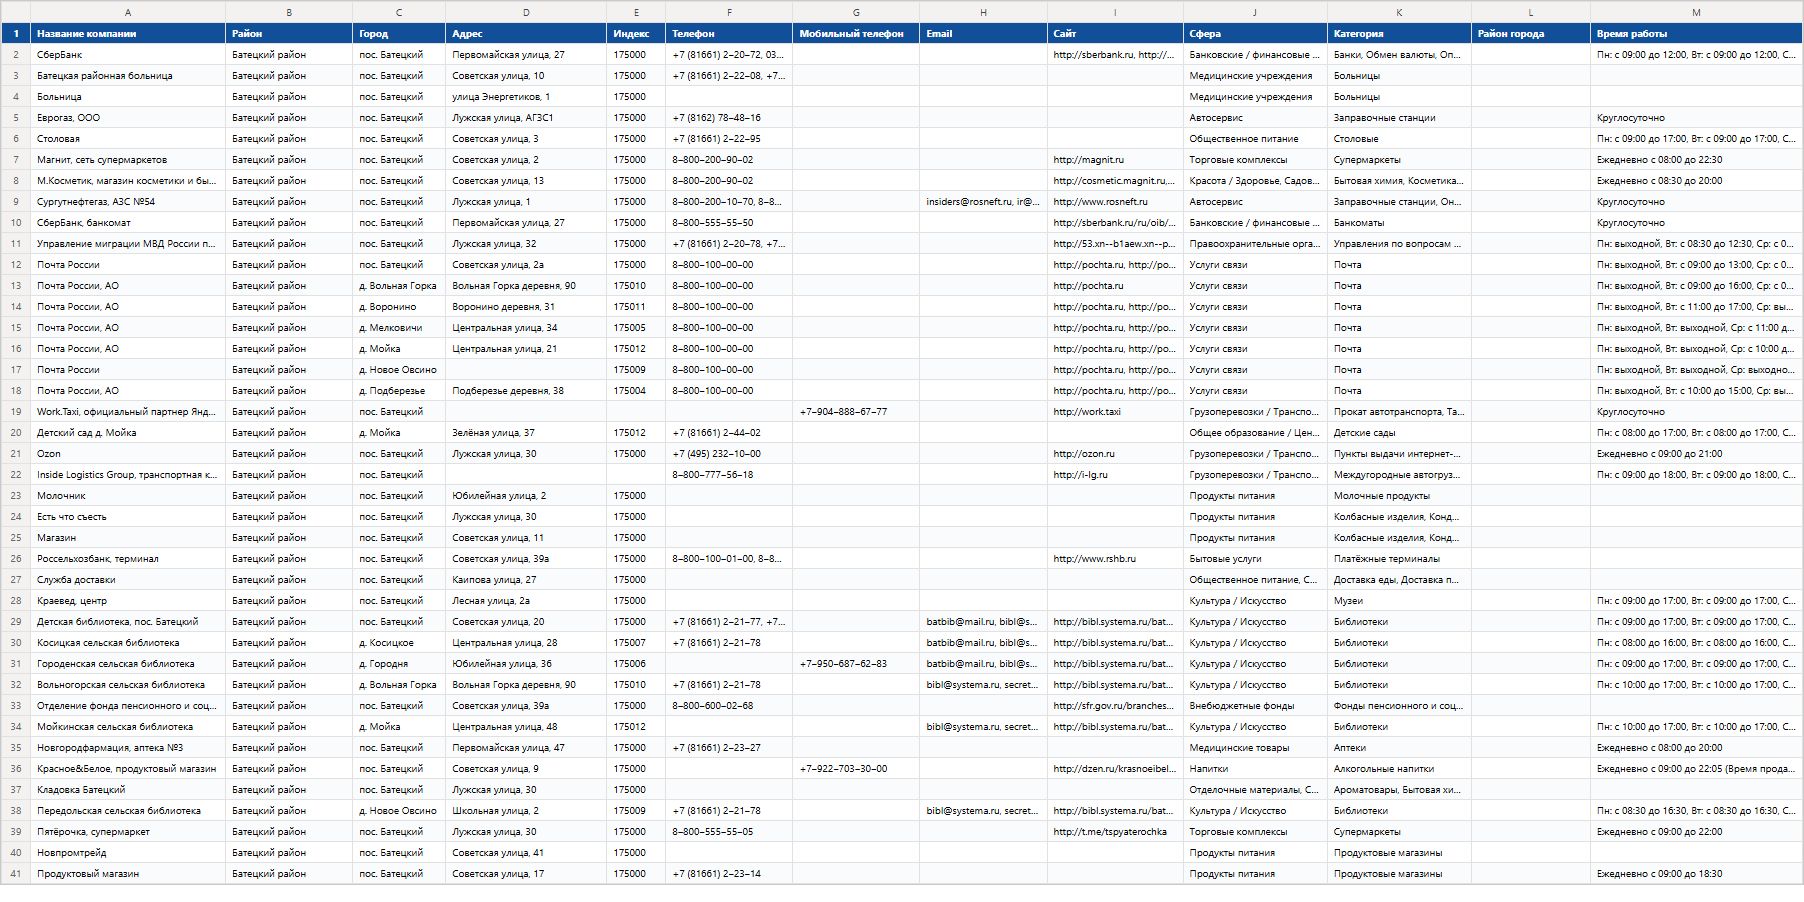Click the hours cell "Ежедневно с 08:00 до 22:30"

click(x=1697, y=160)
